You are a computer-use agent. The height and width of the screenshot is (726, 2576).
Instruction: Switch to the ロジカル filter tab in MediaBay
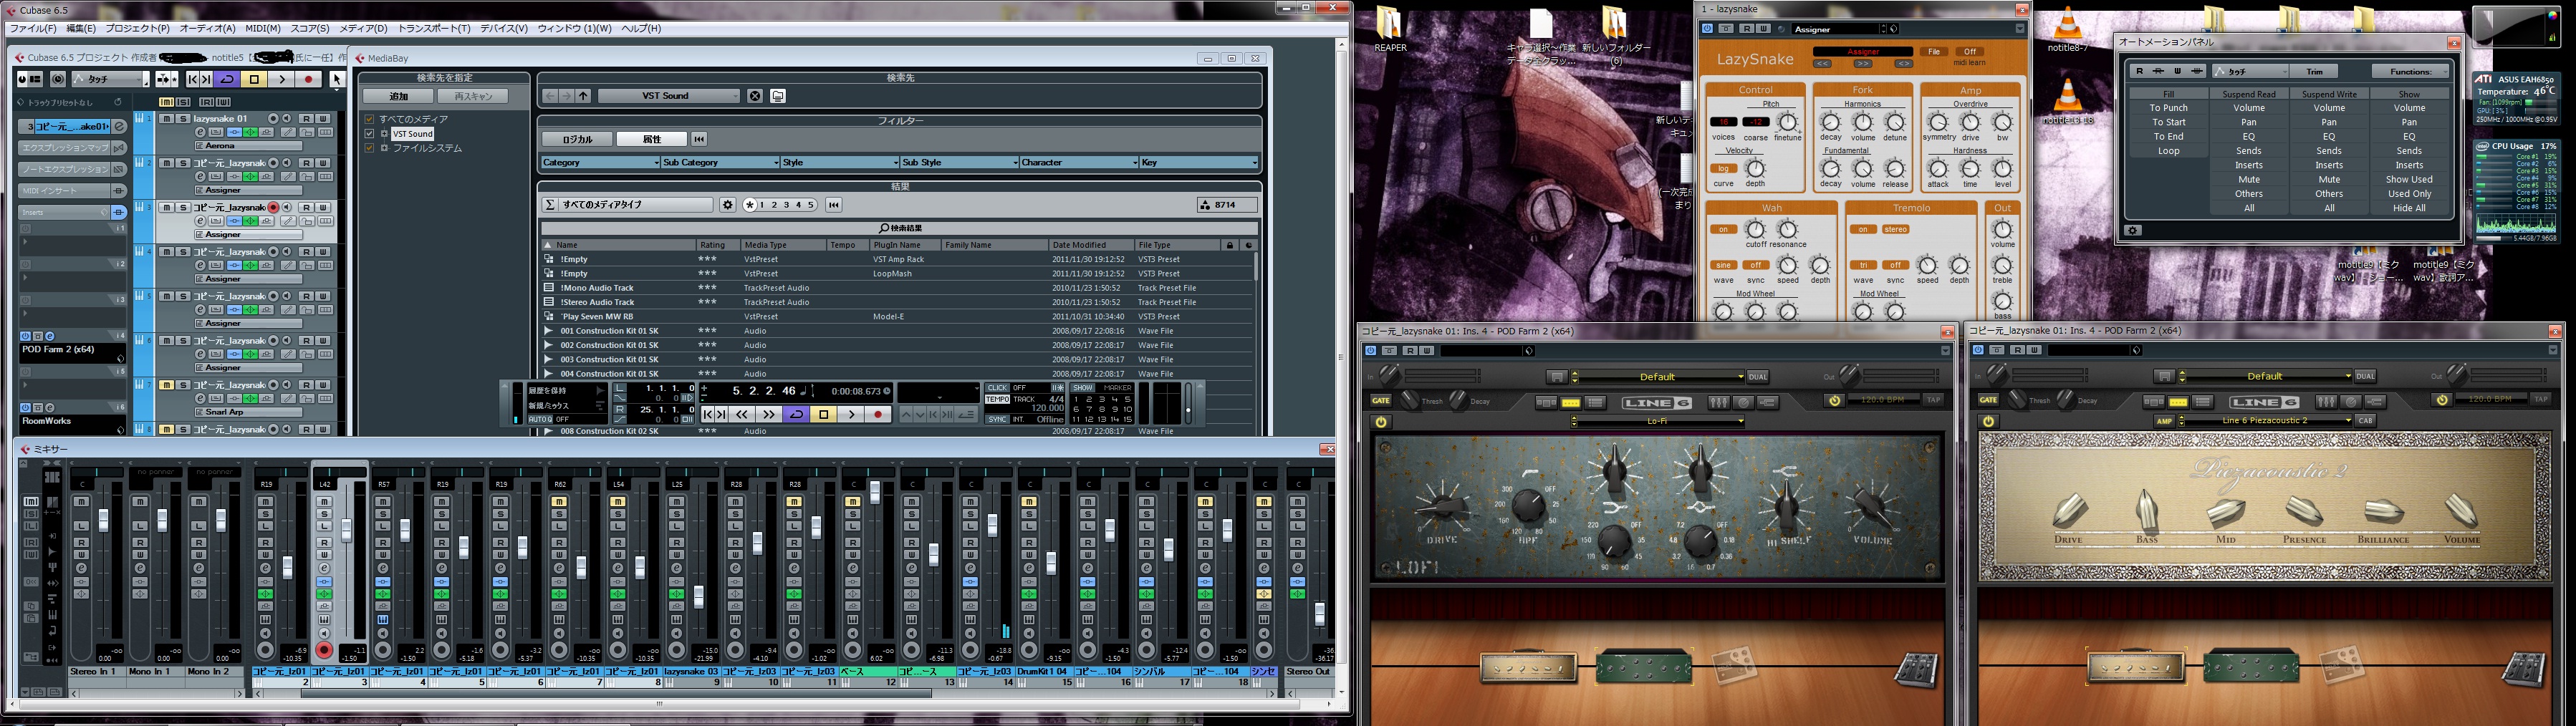577,139
